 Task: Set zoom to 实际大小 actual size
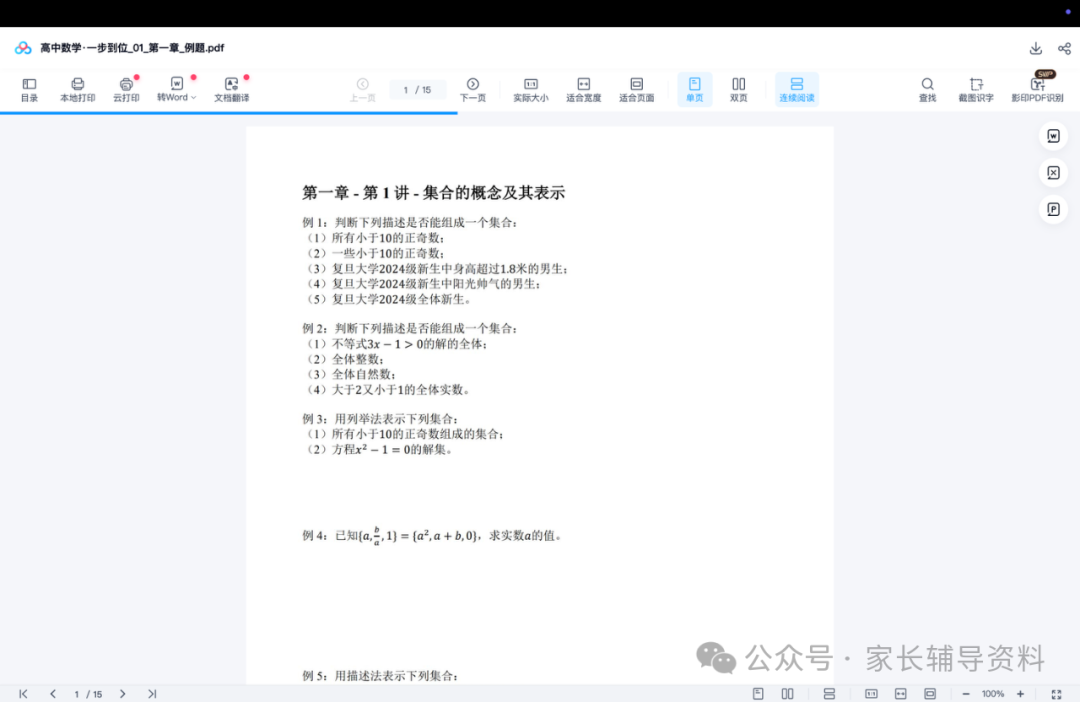(530, 90)
